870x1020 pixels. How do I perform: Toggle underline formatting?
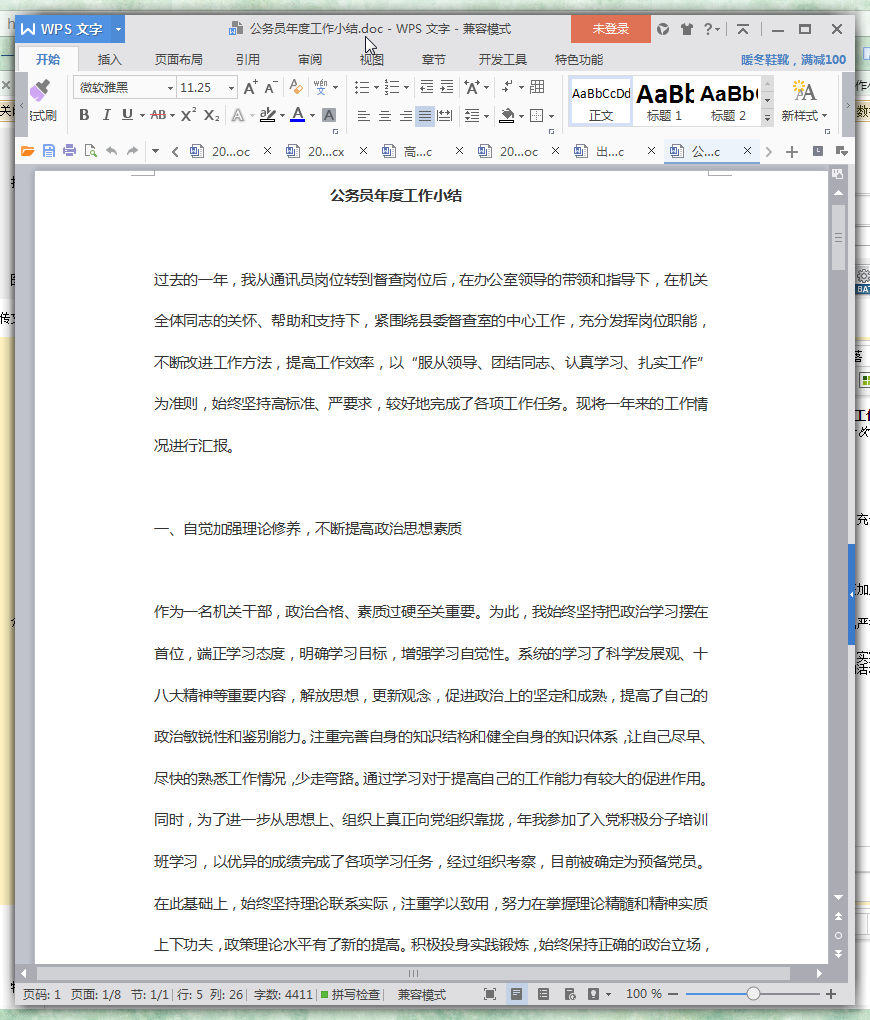(128, 115)
